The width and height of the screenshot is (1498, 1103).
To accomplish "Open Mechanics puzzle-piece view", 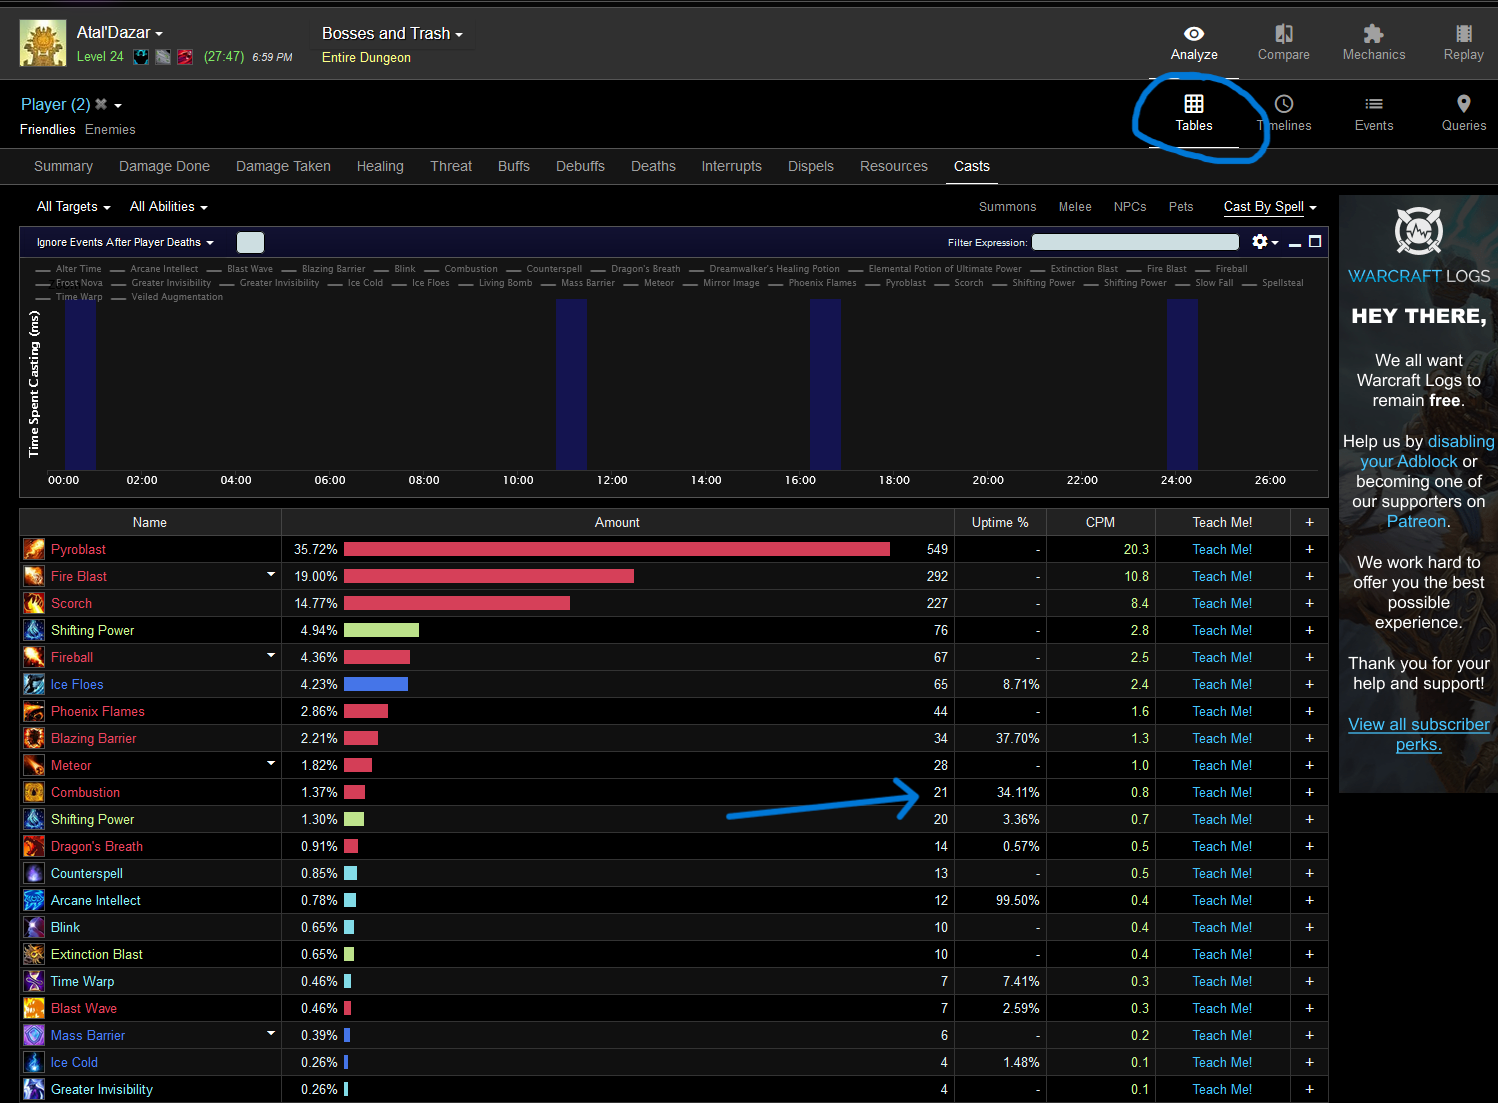I will click(1373, 43).
